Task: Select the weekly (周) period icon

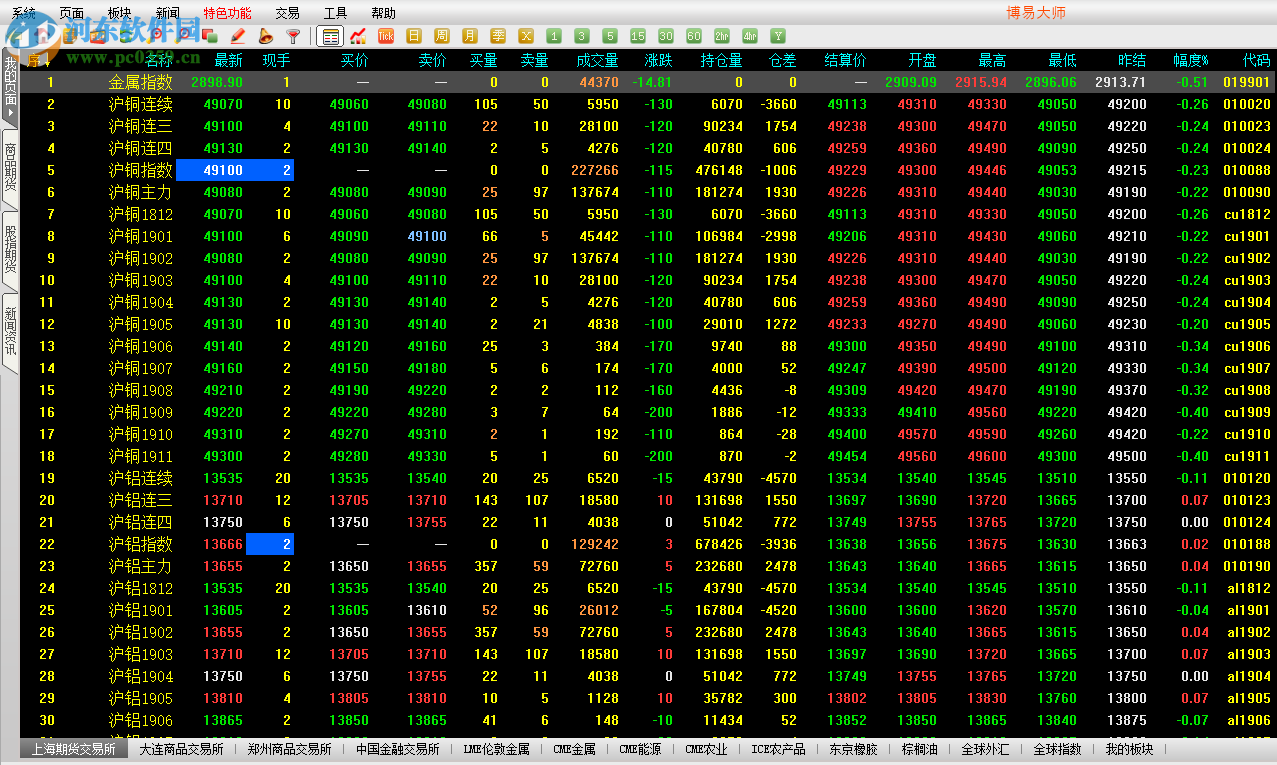Action: point(442,36)
